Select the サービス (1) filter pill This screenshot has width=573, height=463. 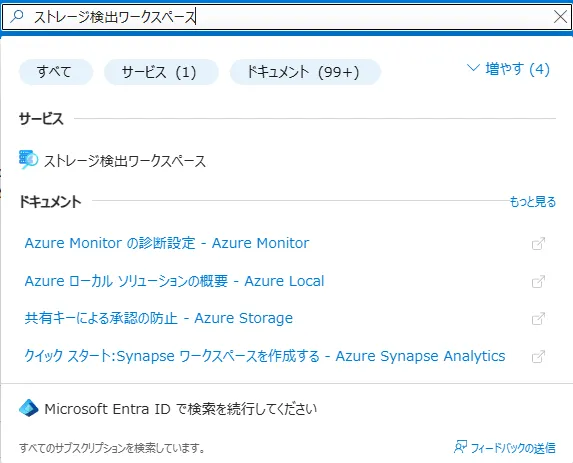161,72
